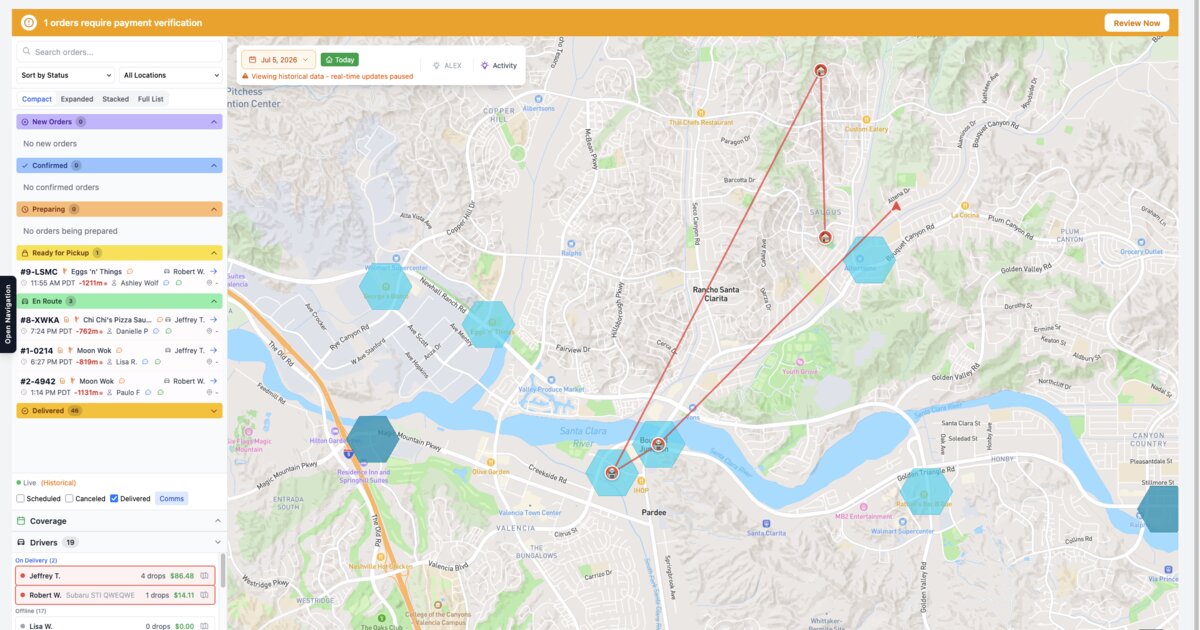Collapse the New Orders section
Screen dimensions: 1200x630
click(214, 121)
